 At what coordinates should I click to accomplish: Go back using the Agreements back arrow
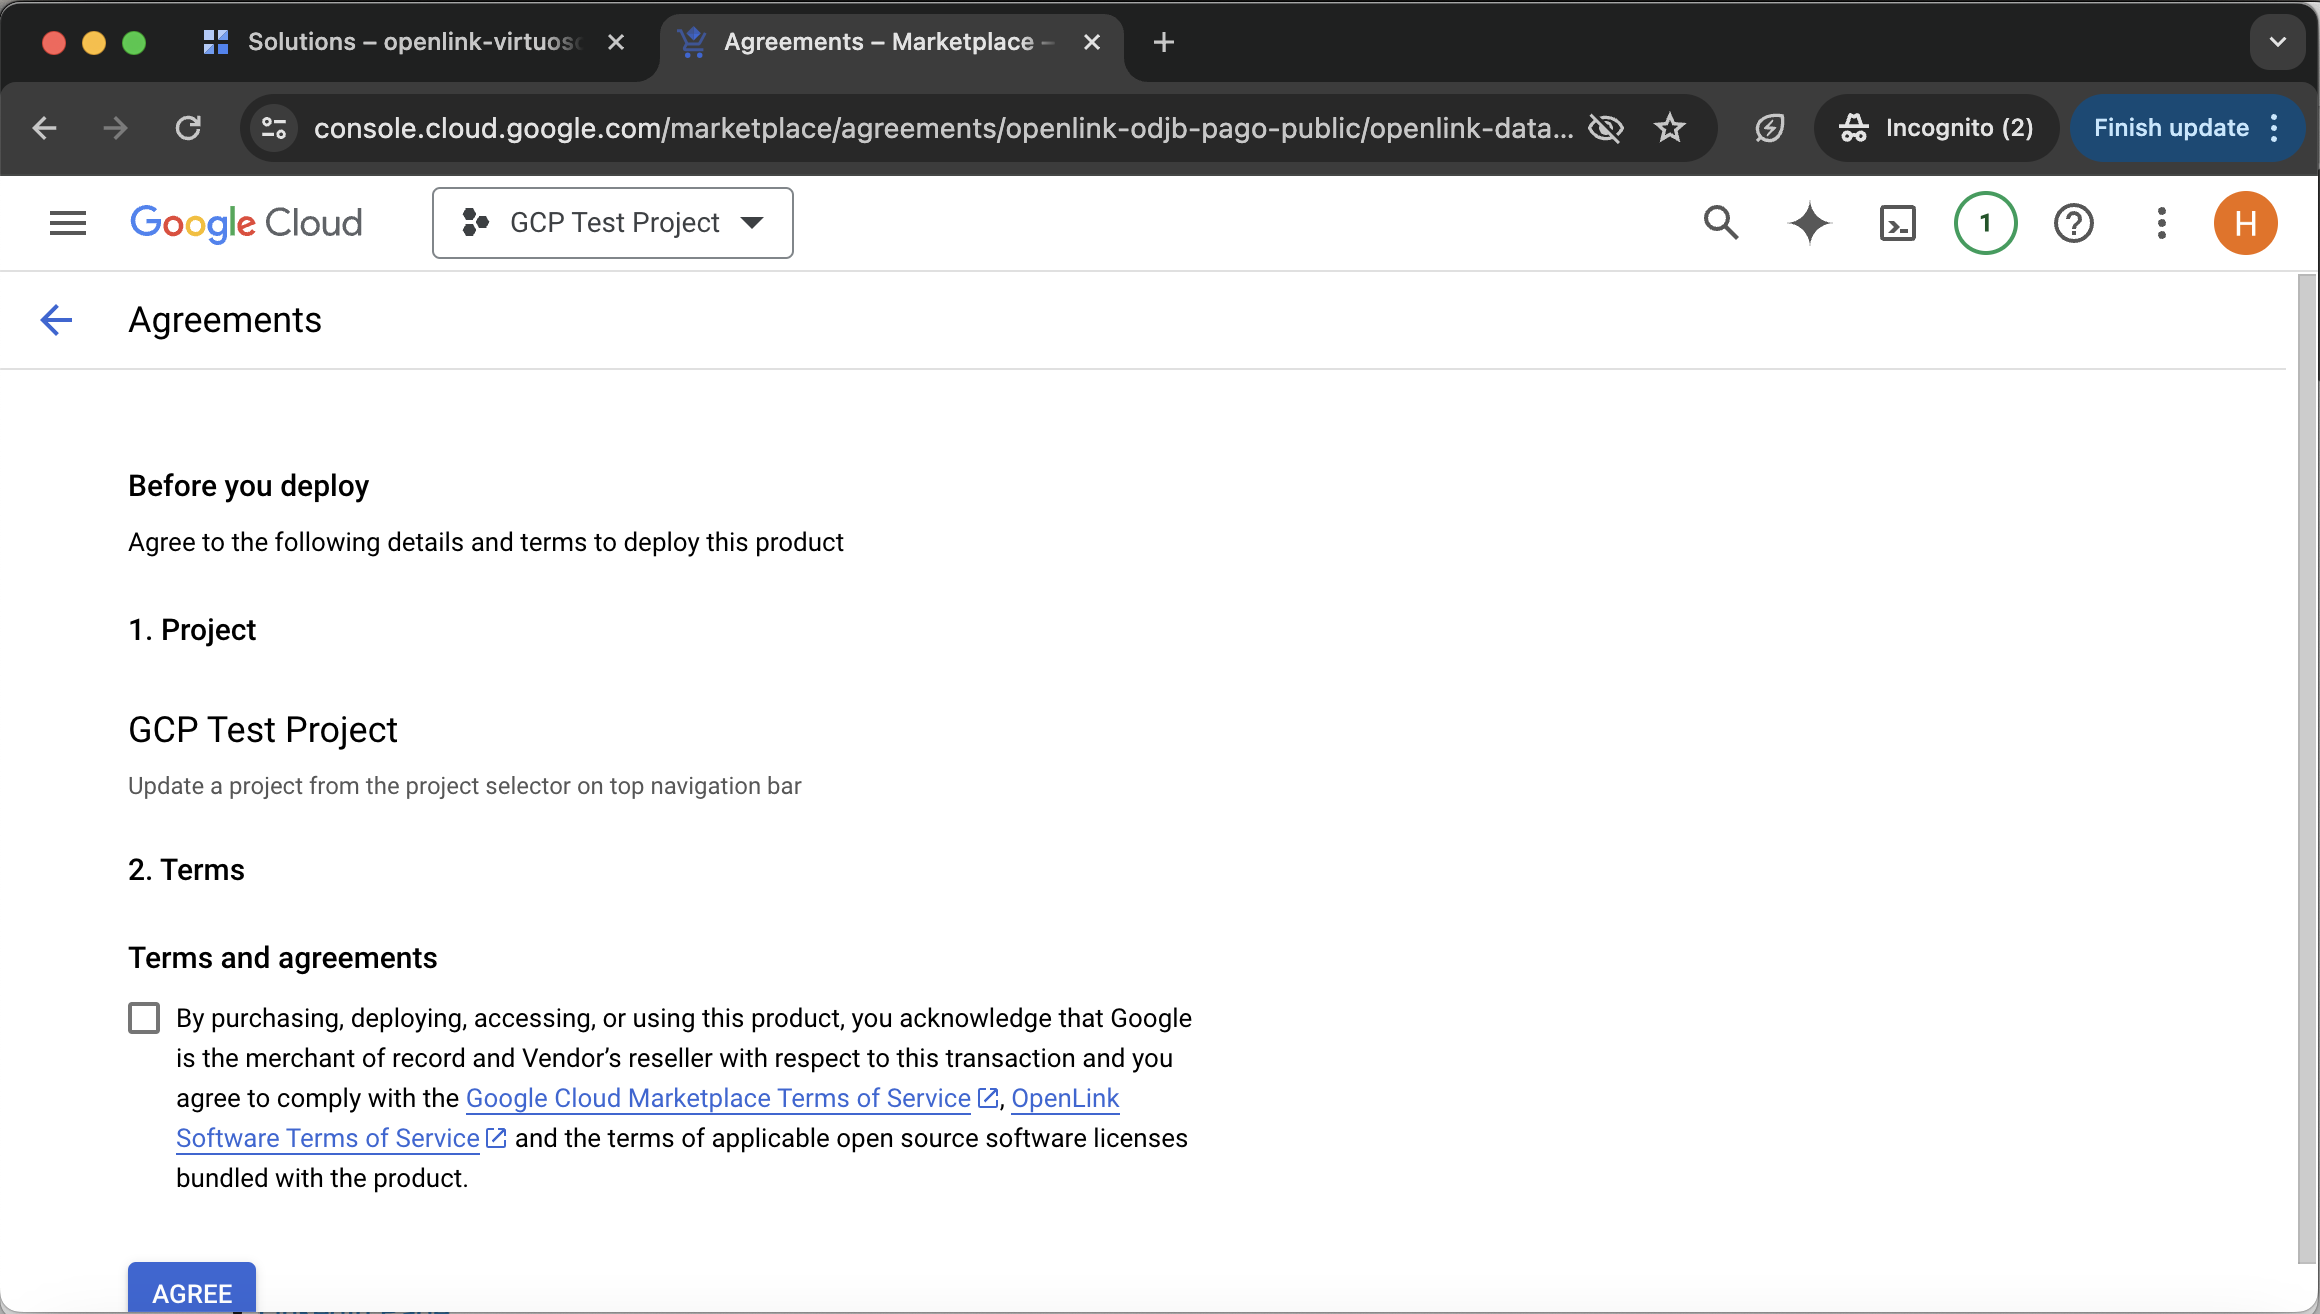(x=56, y=320)
